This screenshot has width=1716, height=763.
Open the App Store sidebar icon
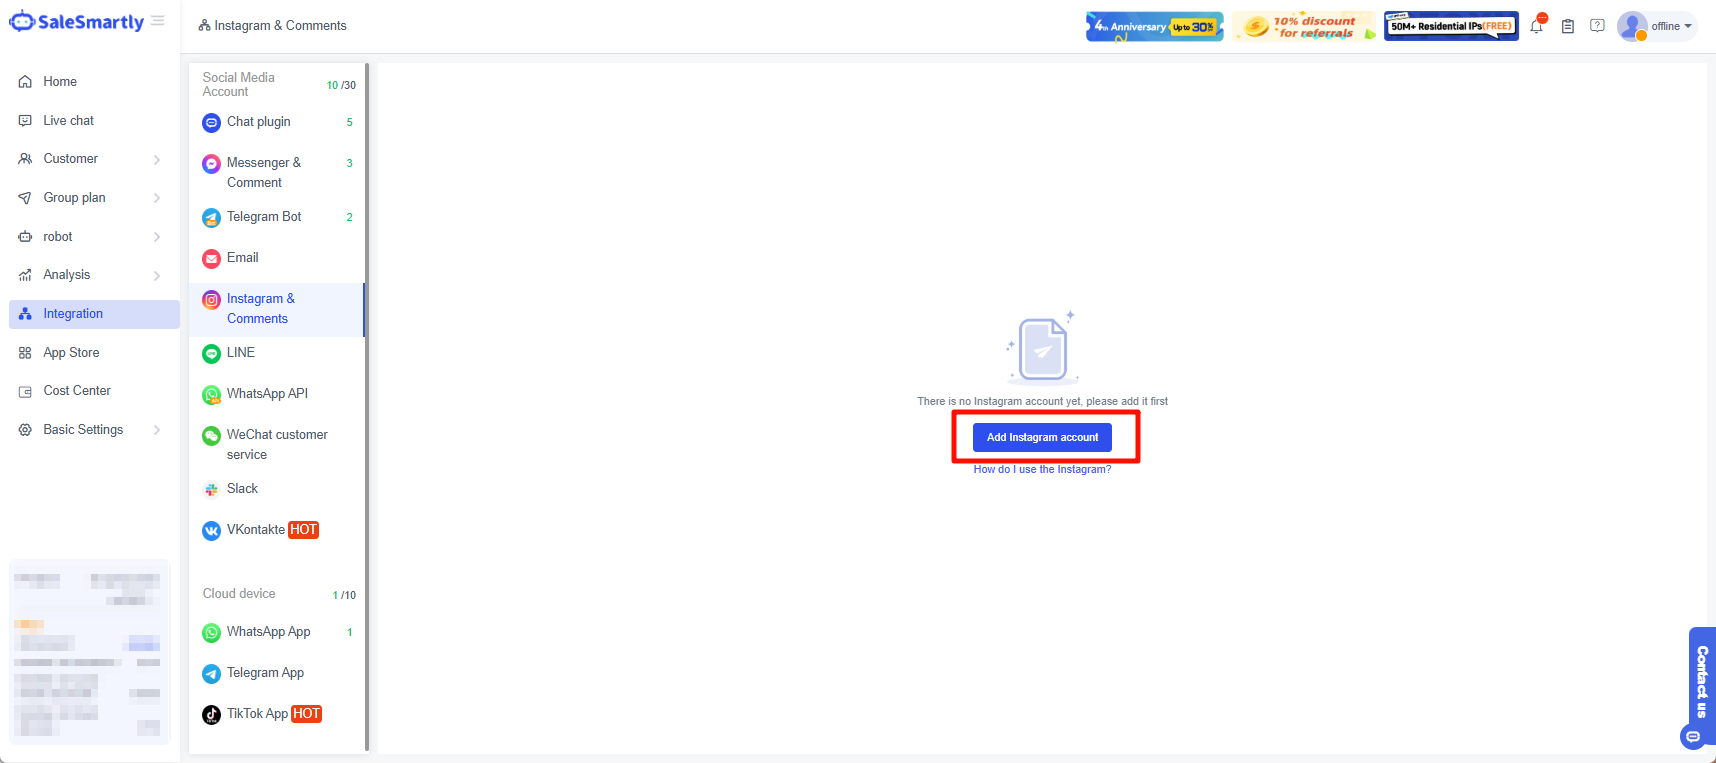(x=25, y=353)
